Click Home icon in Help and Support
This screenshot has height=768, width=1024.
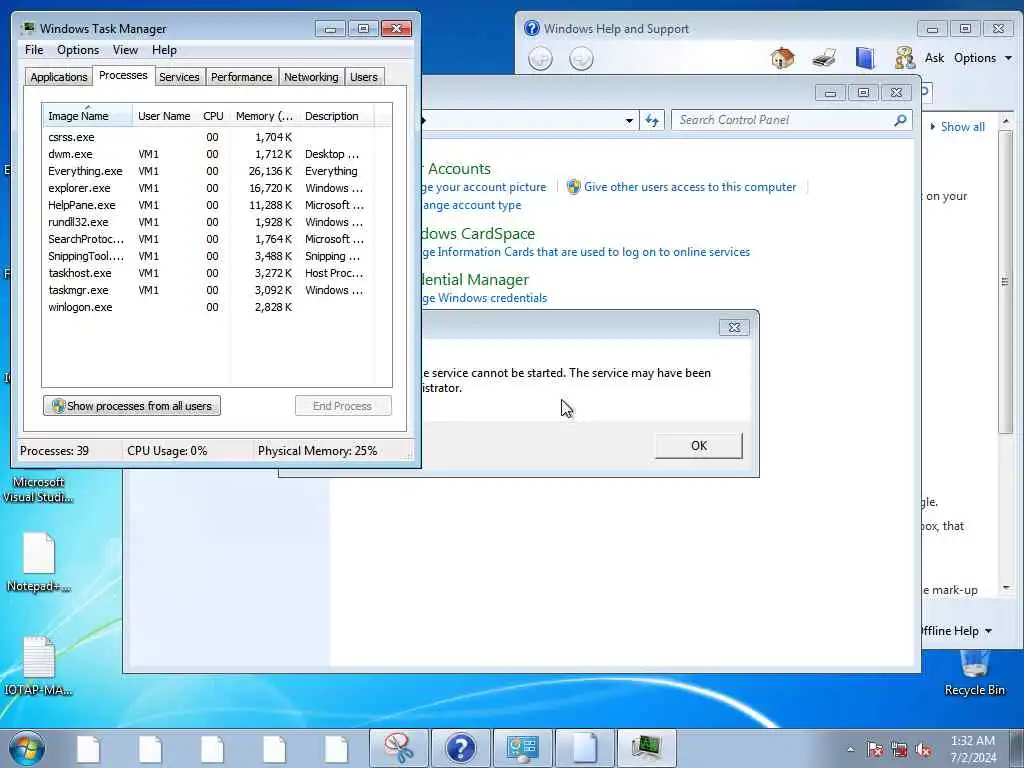click(782, 58)
